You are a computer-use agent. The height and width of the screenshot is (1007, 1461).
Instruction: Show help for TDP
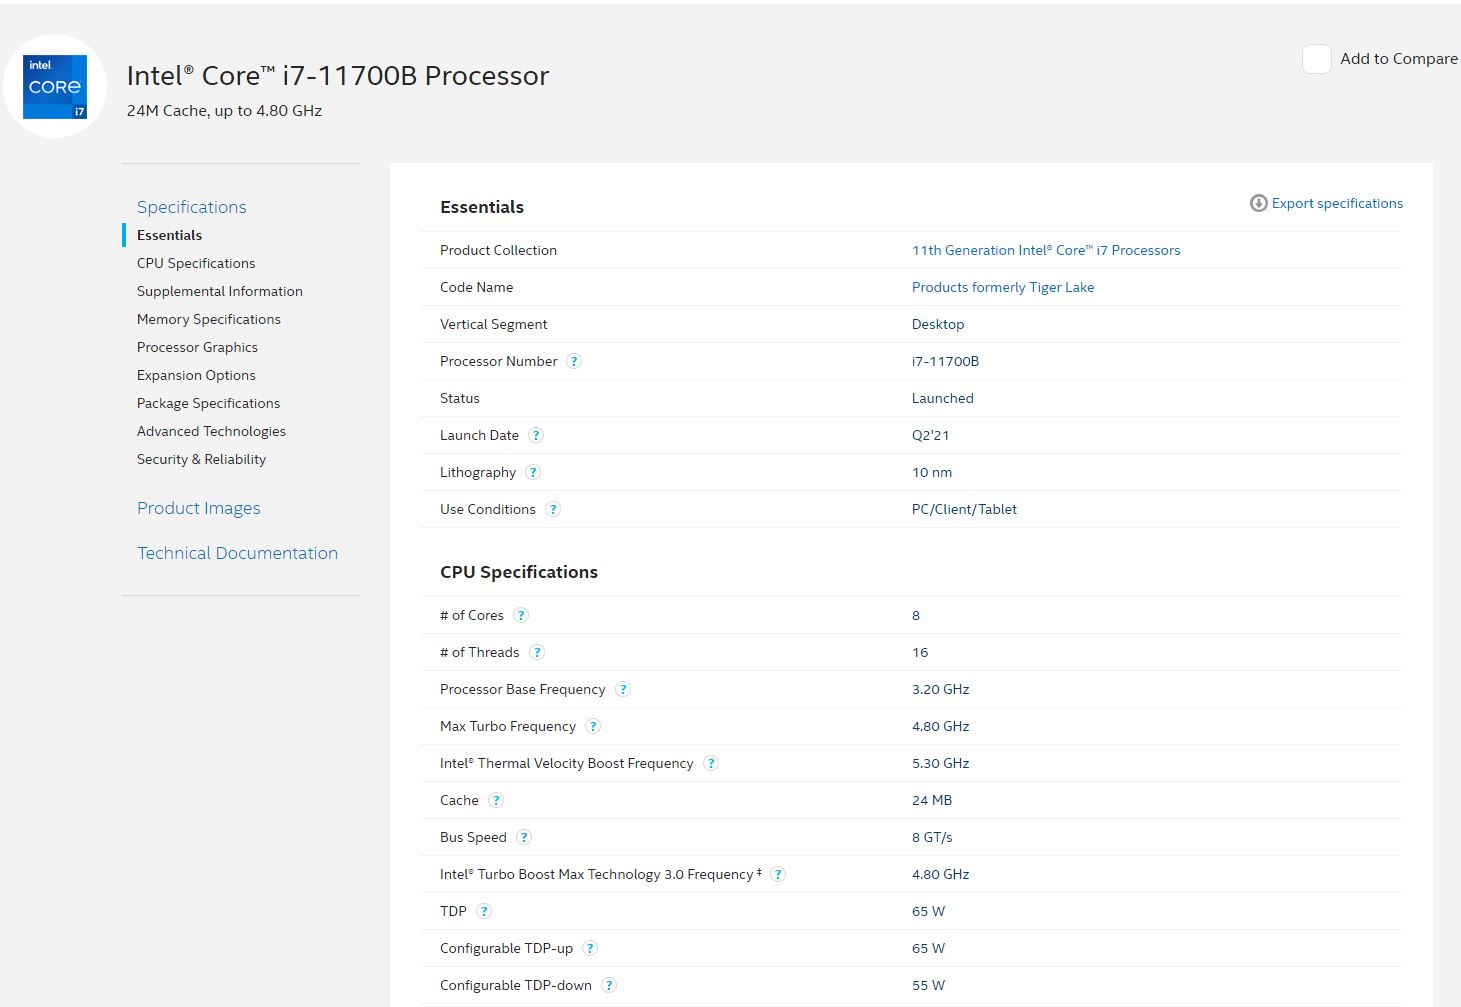click(484, 911)
